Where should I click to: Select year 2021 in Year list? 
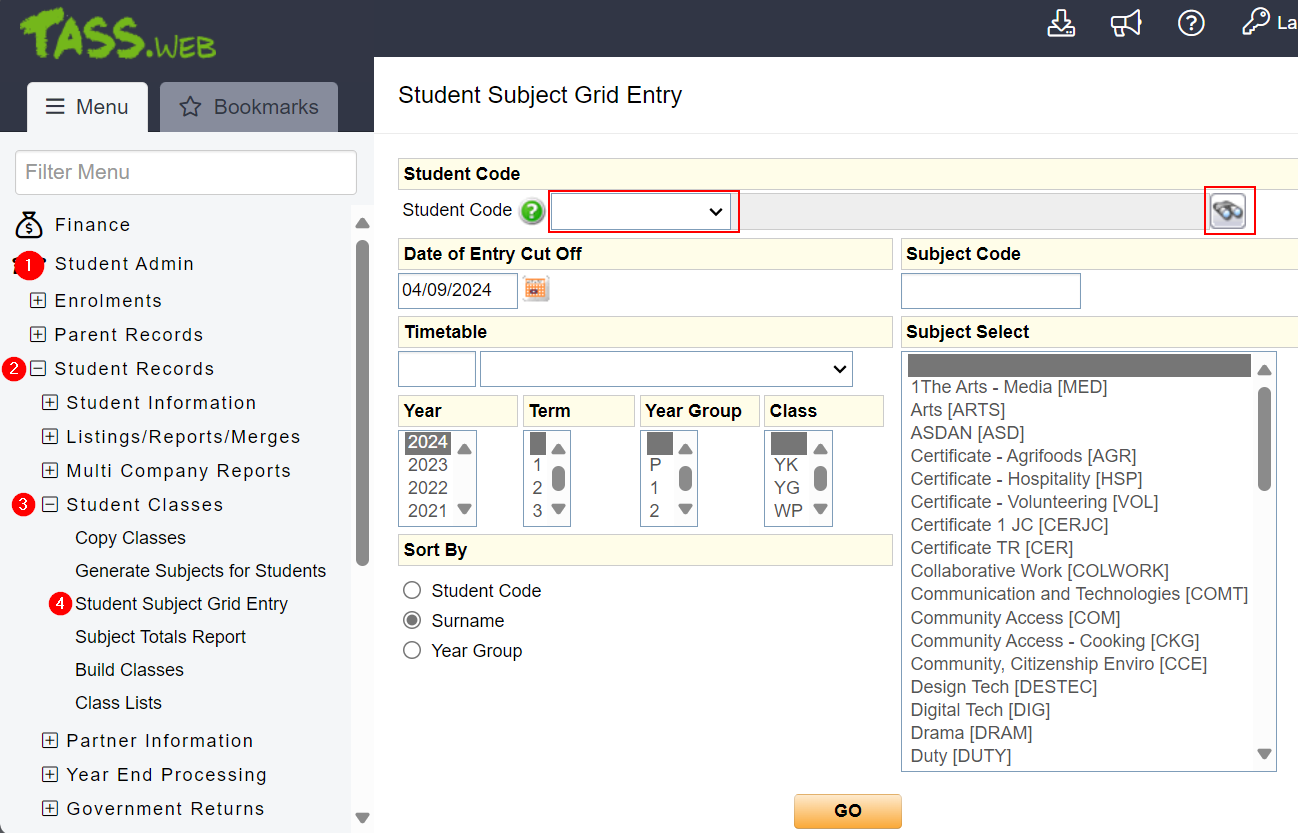(x=428, y=511)
